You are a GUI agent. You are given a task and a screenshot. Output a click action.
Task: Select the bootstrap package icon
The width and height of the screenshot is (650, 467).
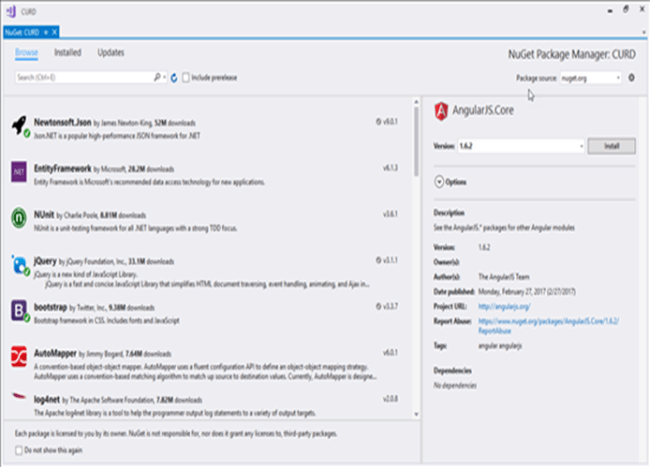[x=19, y=311]
